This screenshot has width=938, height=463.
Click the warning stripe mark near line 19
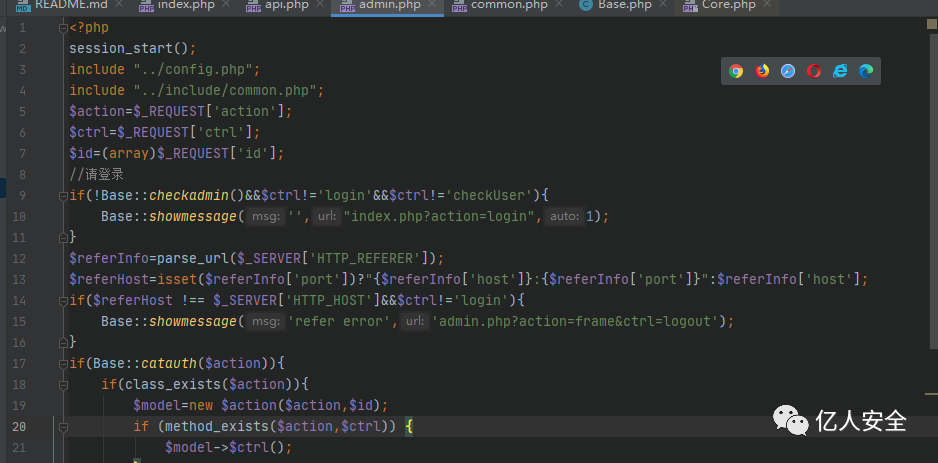931,394
